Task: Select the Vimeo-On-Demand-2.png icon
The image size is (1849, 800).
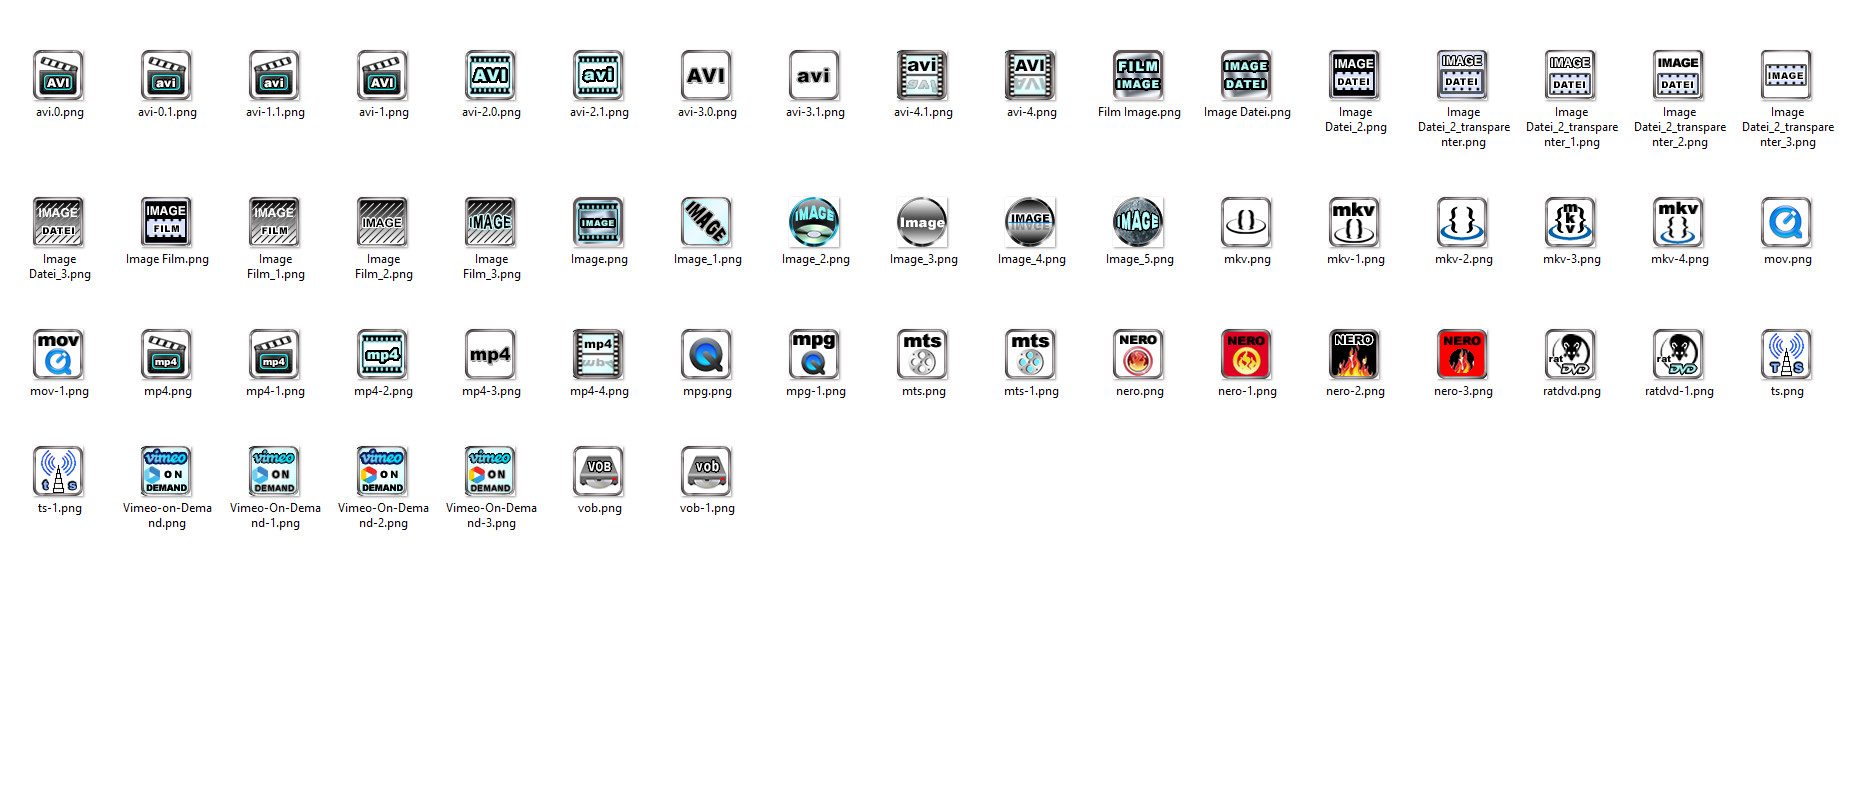Action: pos(383,471)
